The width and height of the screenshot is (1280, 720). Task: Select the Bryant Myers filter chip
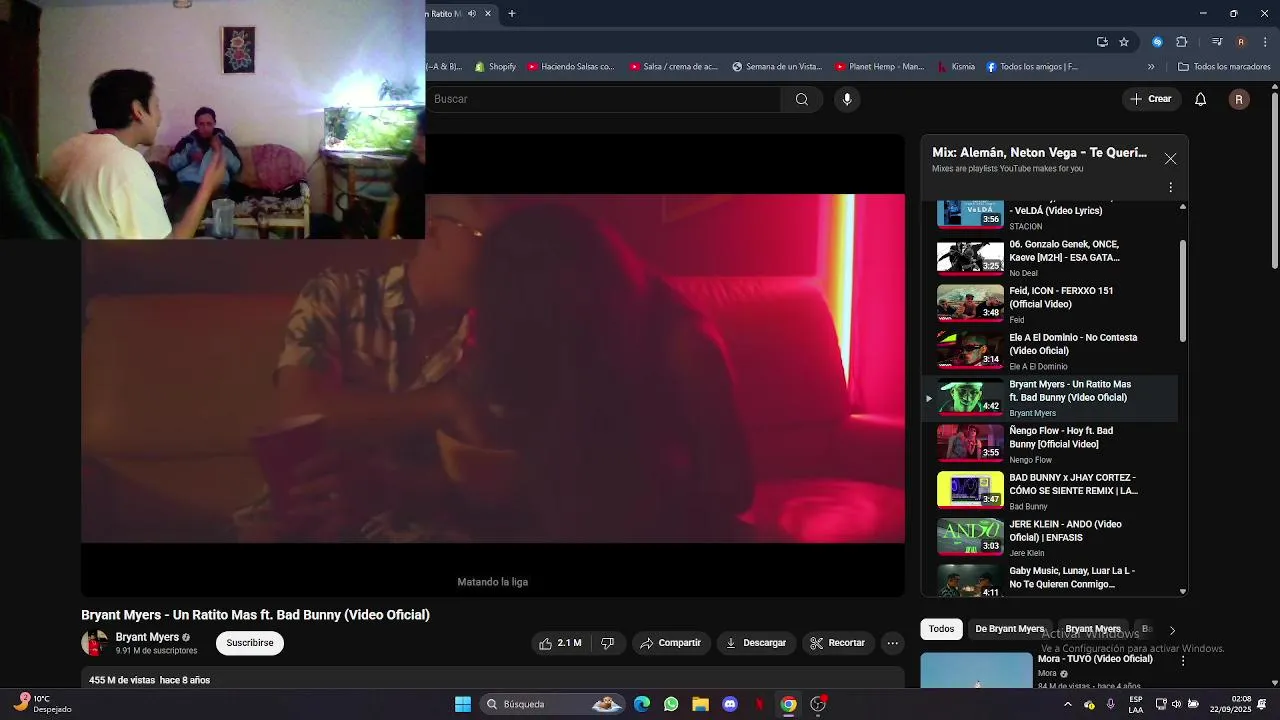point(1092,629)
